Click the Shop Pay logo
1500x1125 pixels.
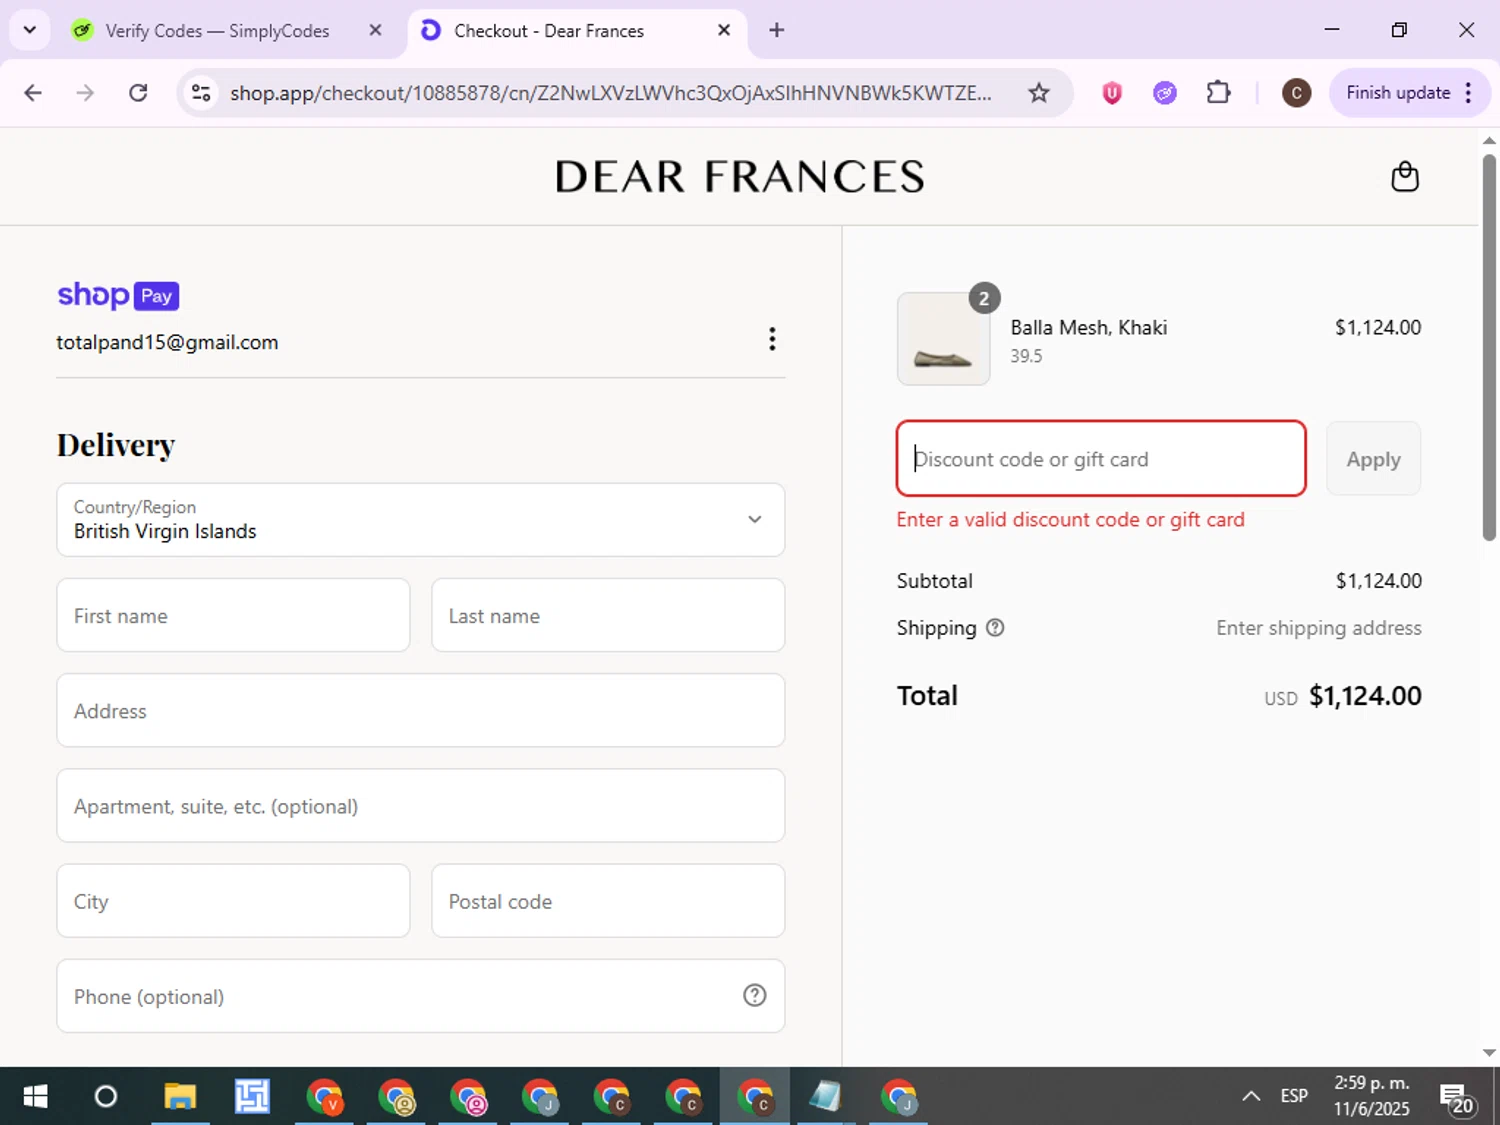click(x=118, y=295)
